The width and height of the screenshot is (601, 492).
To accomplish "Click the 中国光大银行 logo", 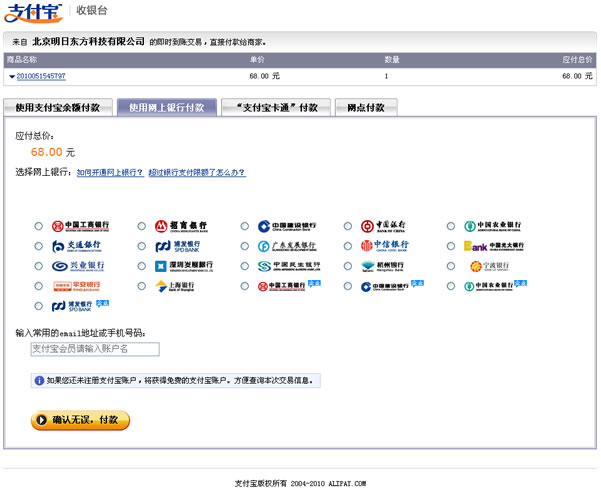I will (x=494, y=246).
